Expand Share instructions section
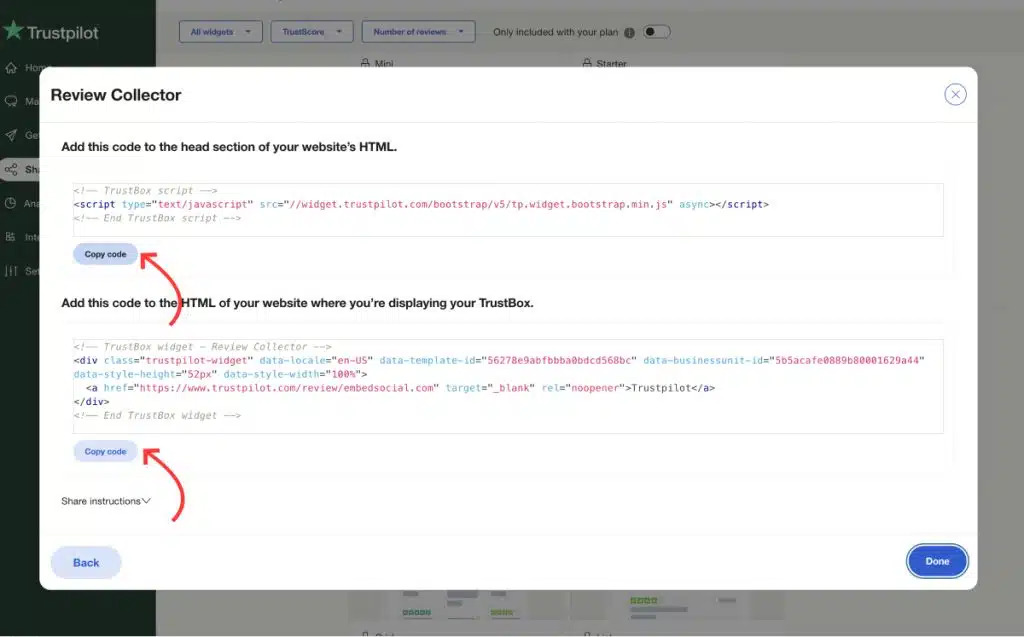 pyautogui.click(x=106, y=501)
